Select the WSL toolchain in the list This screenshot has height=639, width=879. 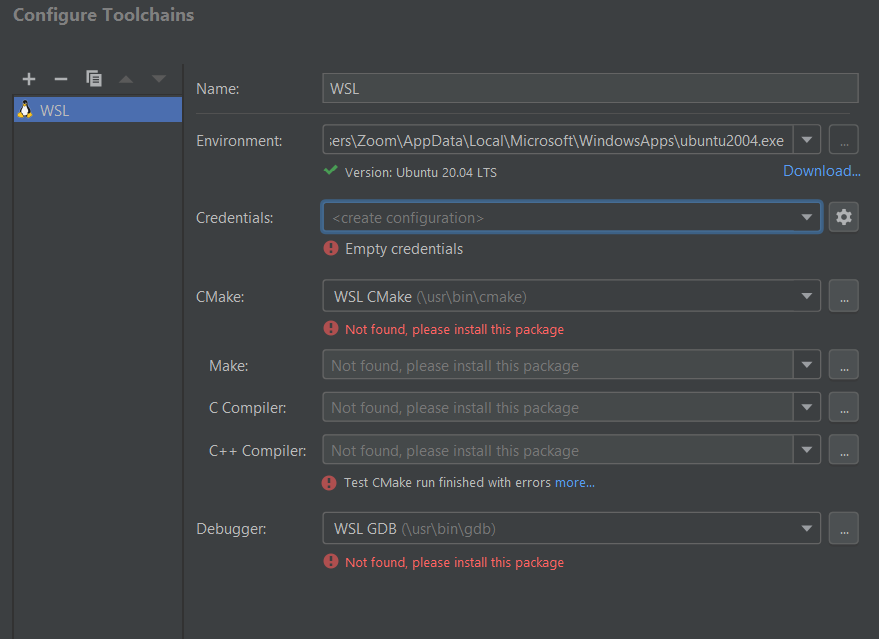click(x=97, y=110)
